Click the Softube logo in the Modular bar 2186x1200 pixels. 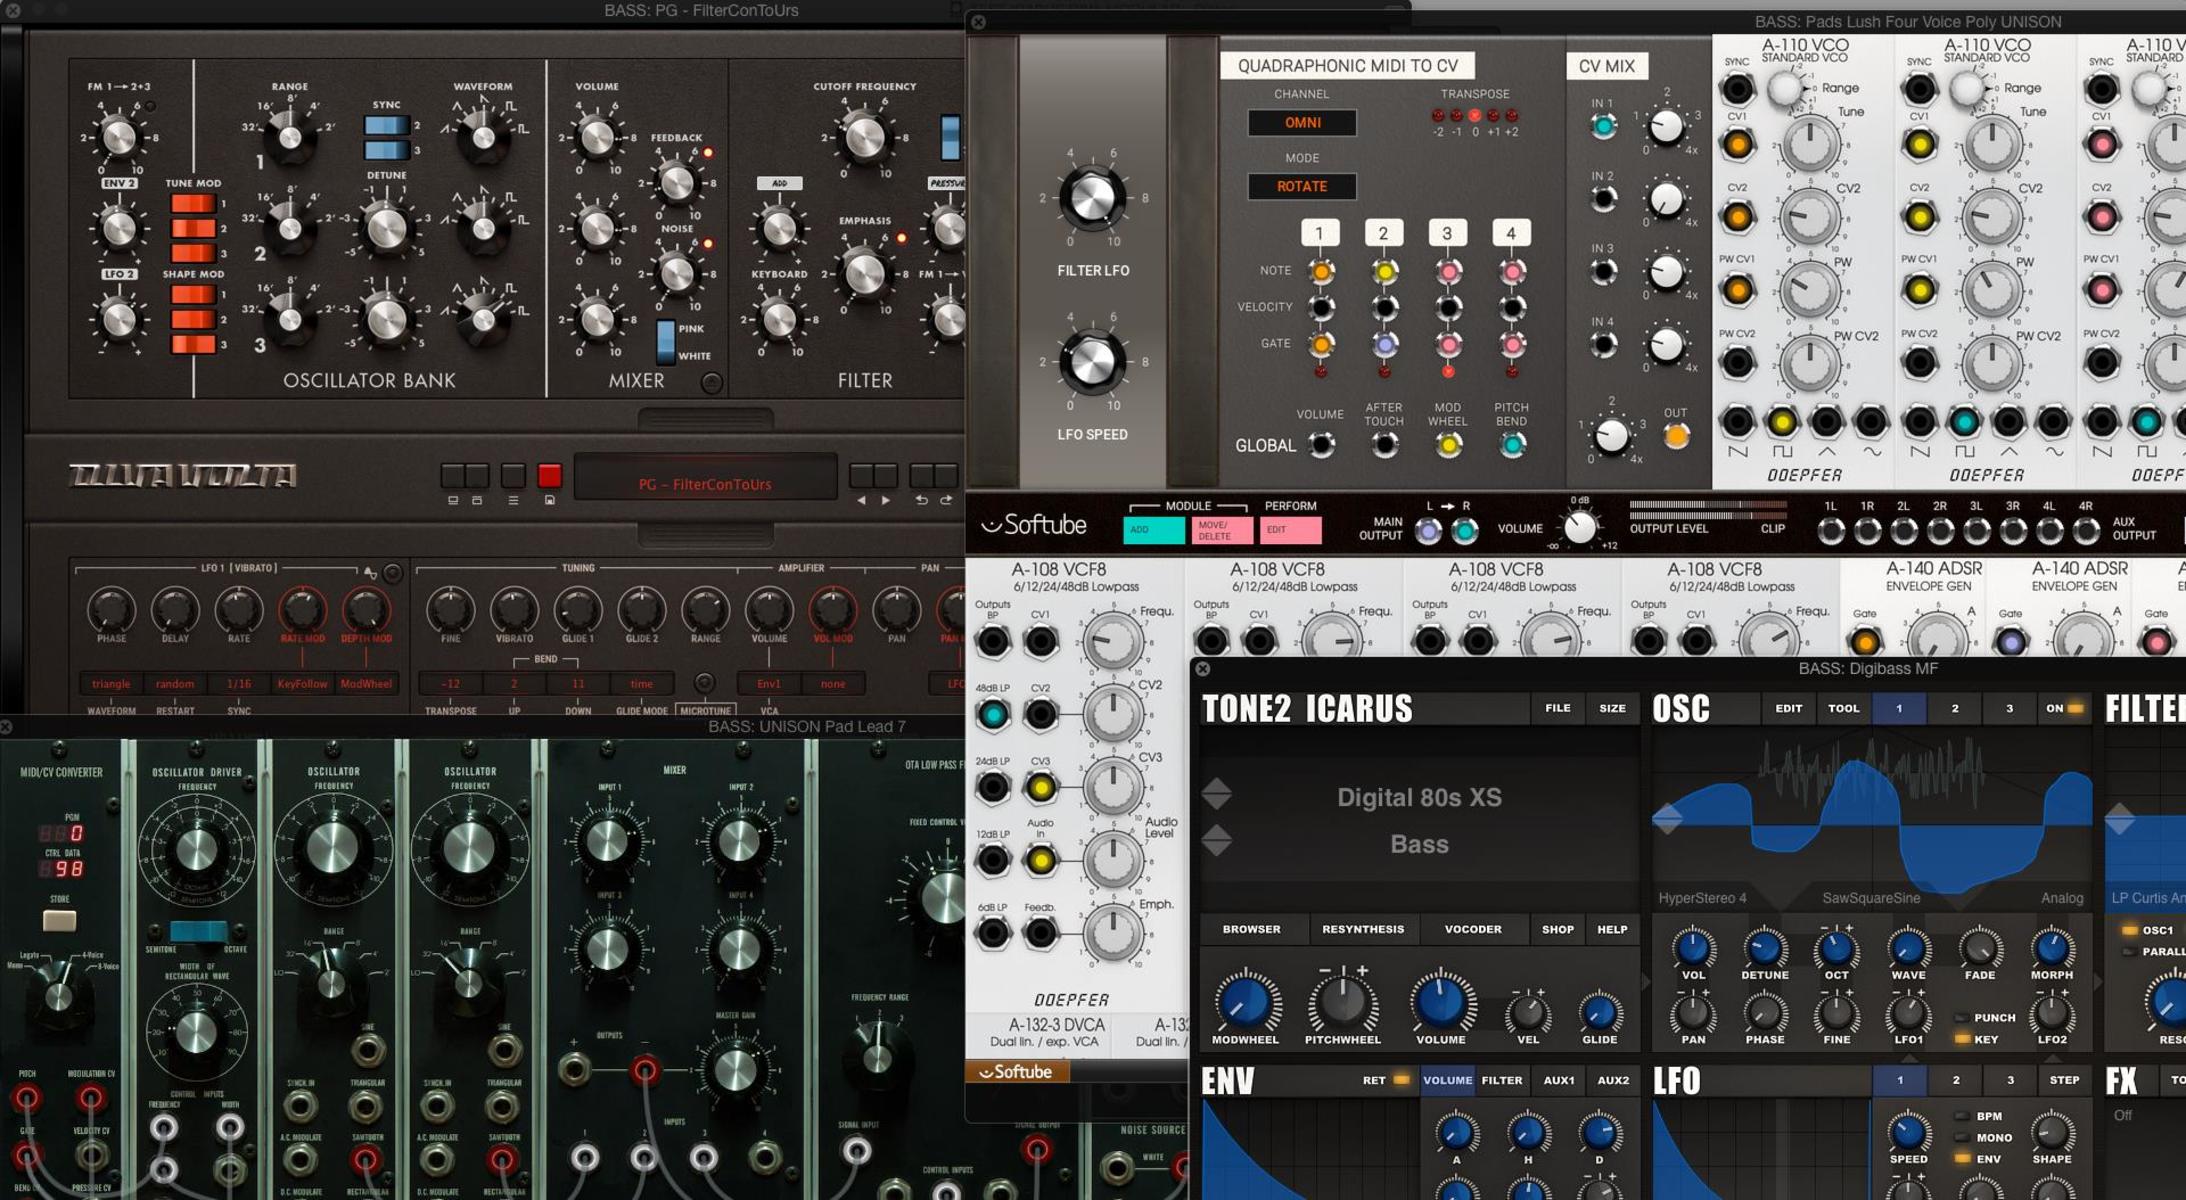(x=1033, y=525)
